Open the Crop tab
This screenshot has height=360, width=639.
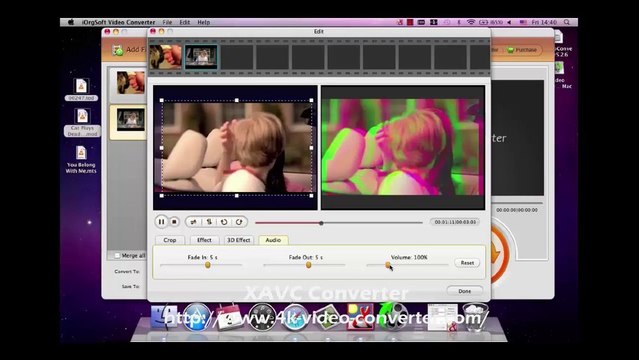pyautogui.click(x=170, y=240)
